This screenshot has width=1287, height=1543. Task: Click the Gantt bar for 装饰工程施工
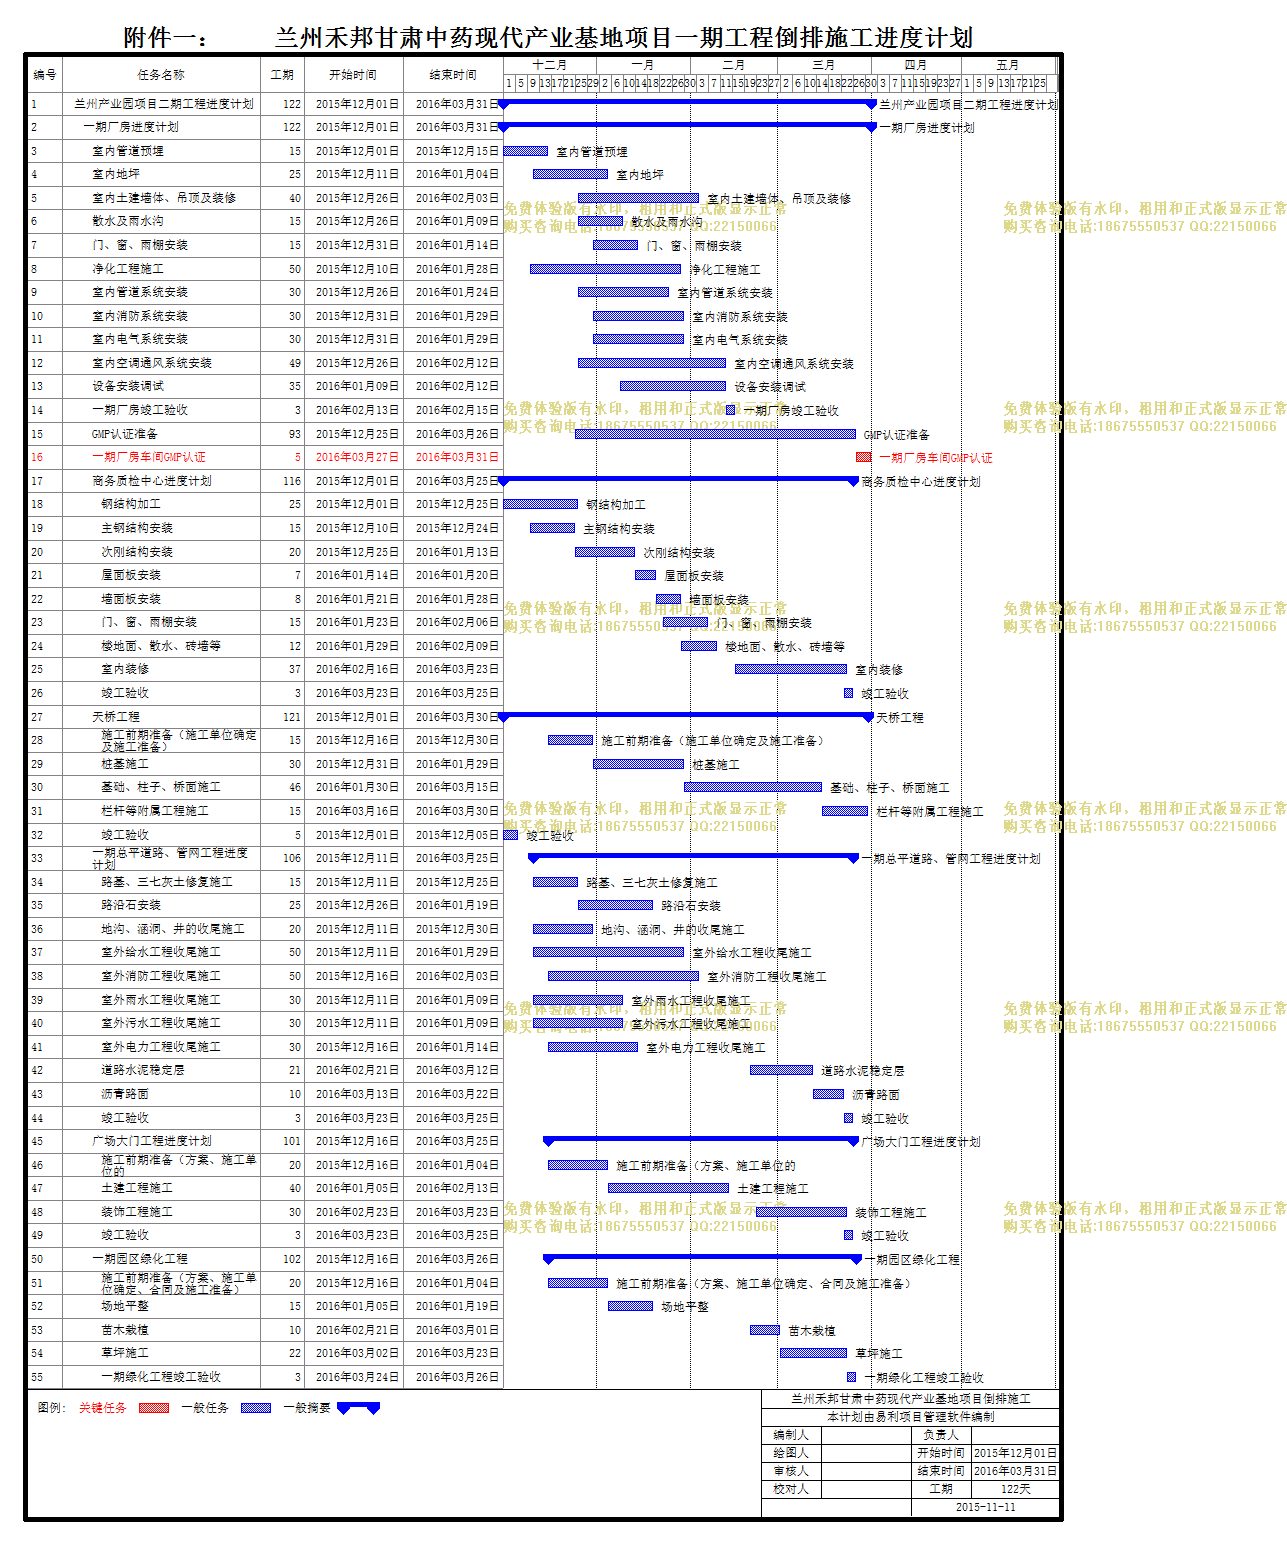point(801,1212)
